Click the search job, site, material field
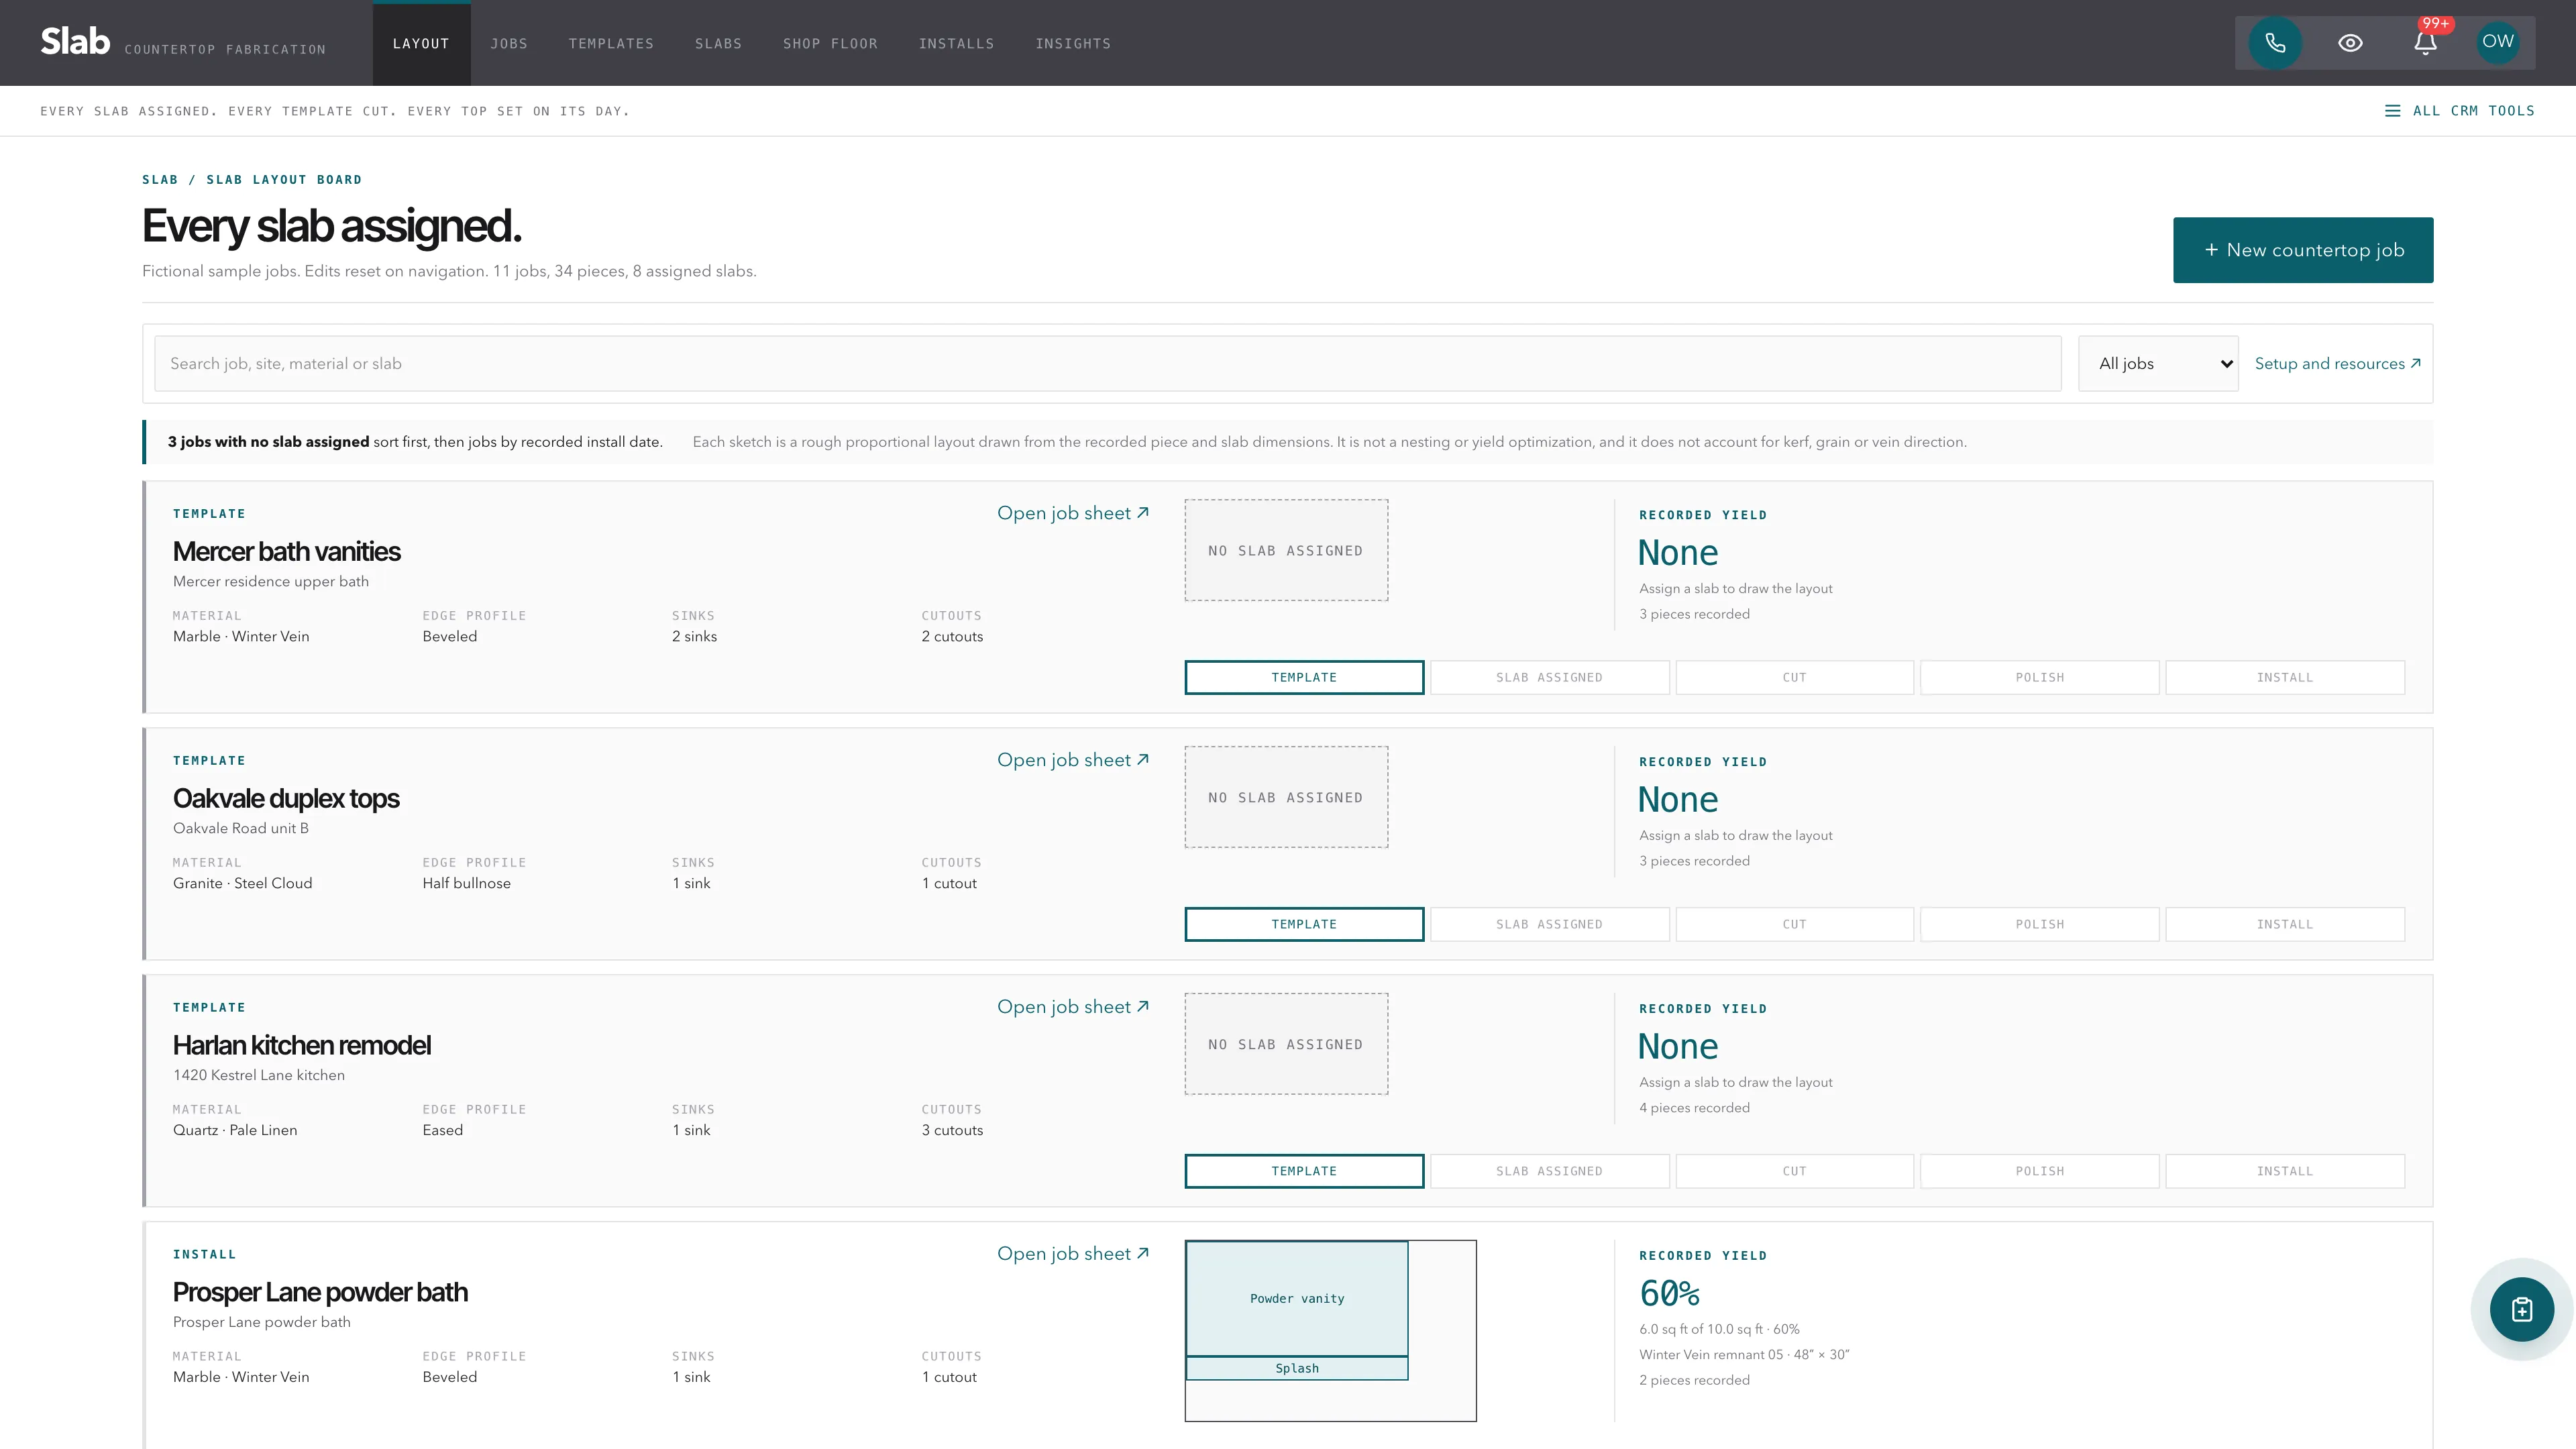Viewport: 2576px width, 1449px height. tap(1107, 364)
